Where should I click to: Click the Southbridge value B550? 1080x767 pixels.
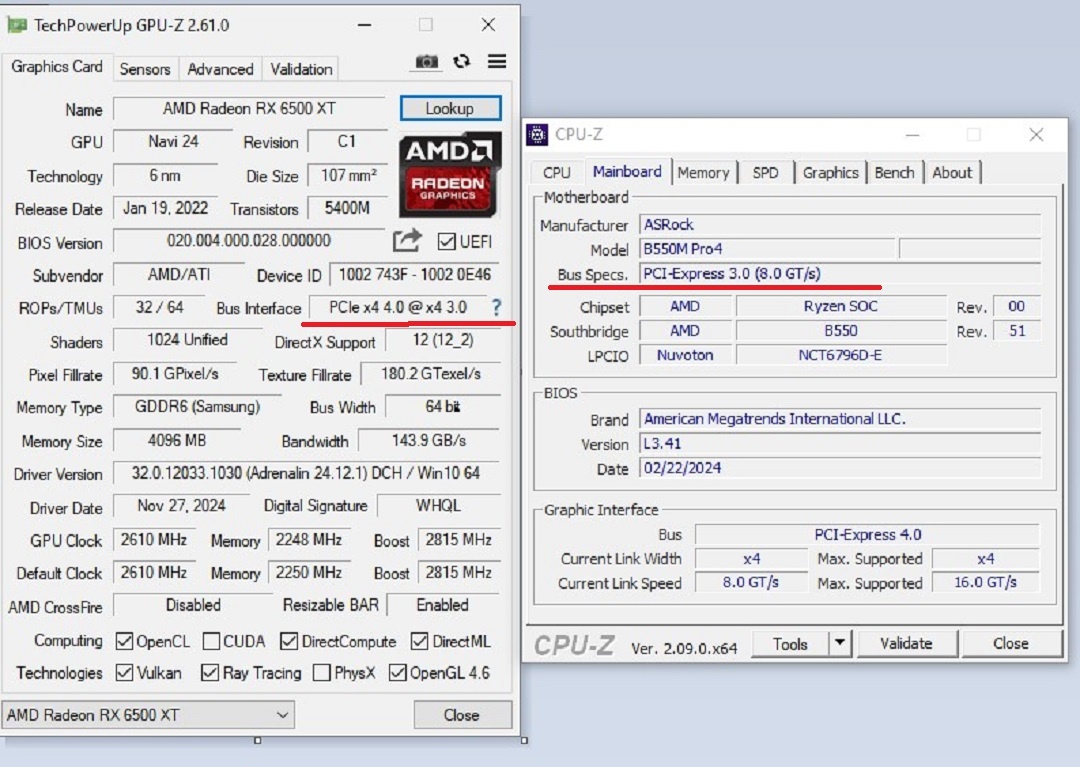tap(840, 331)
